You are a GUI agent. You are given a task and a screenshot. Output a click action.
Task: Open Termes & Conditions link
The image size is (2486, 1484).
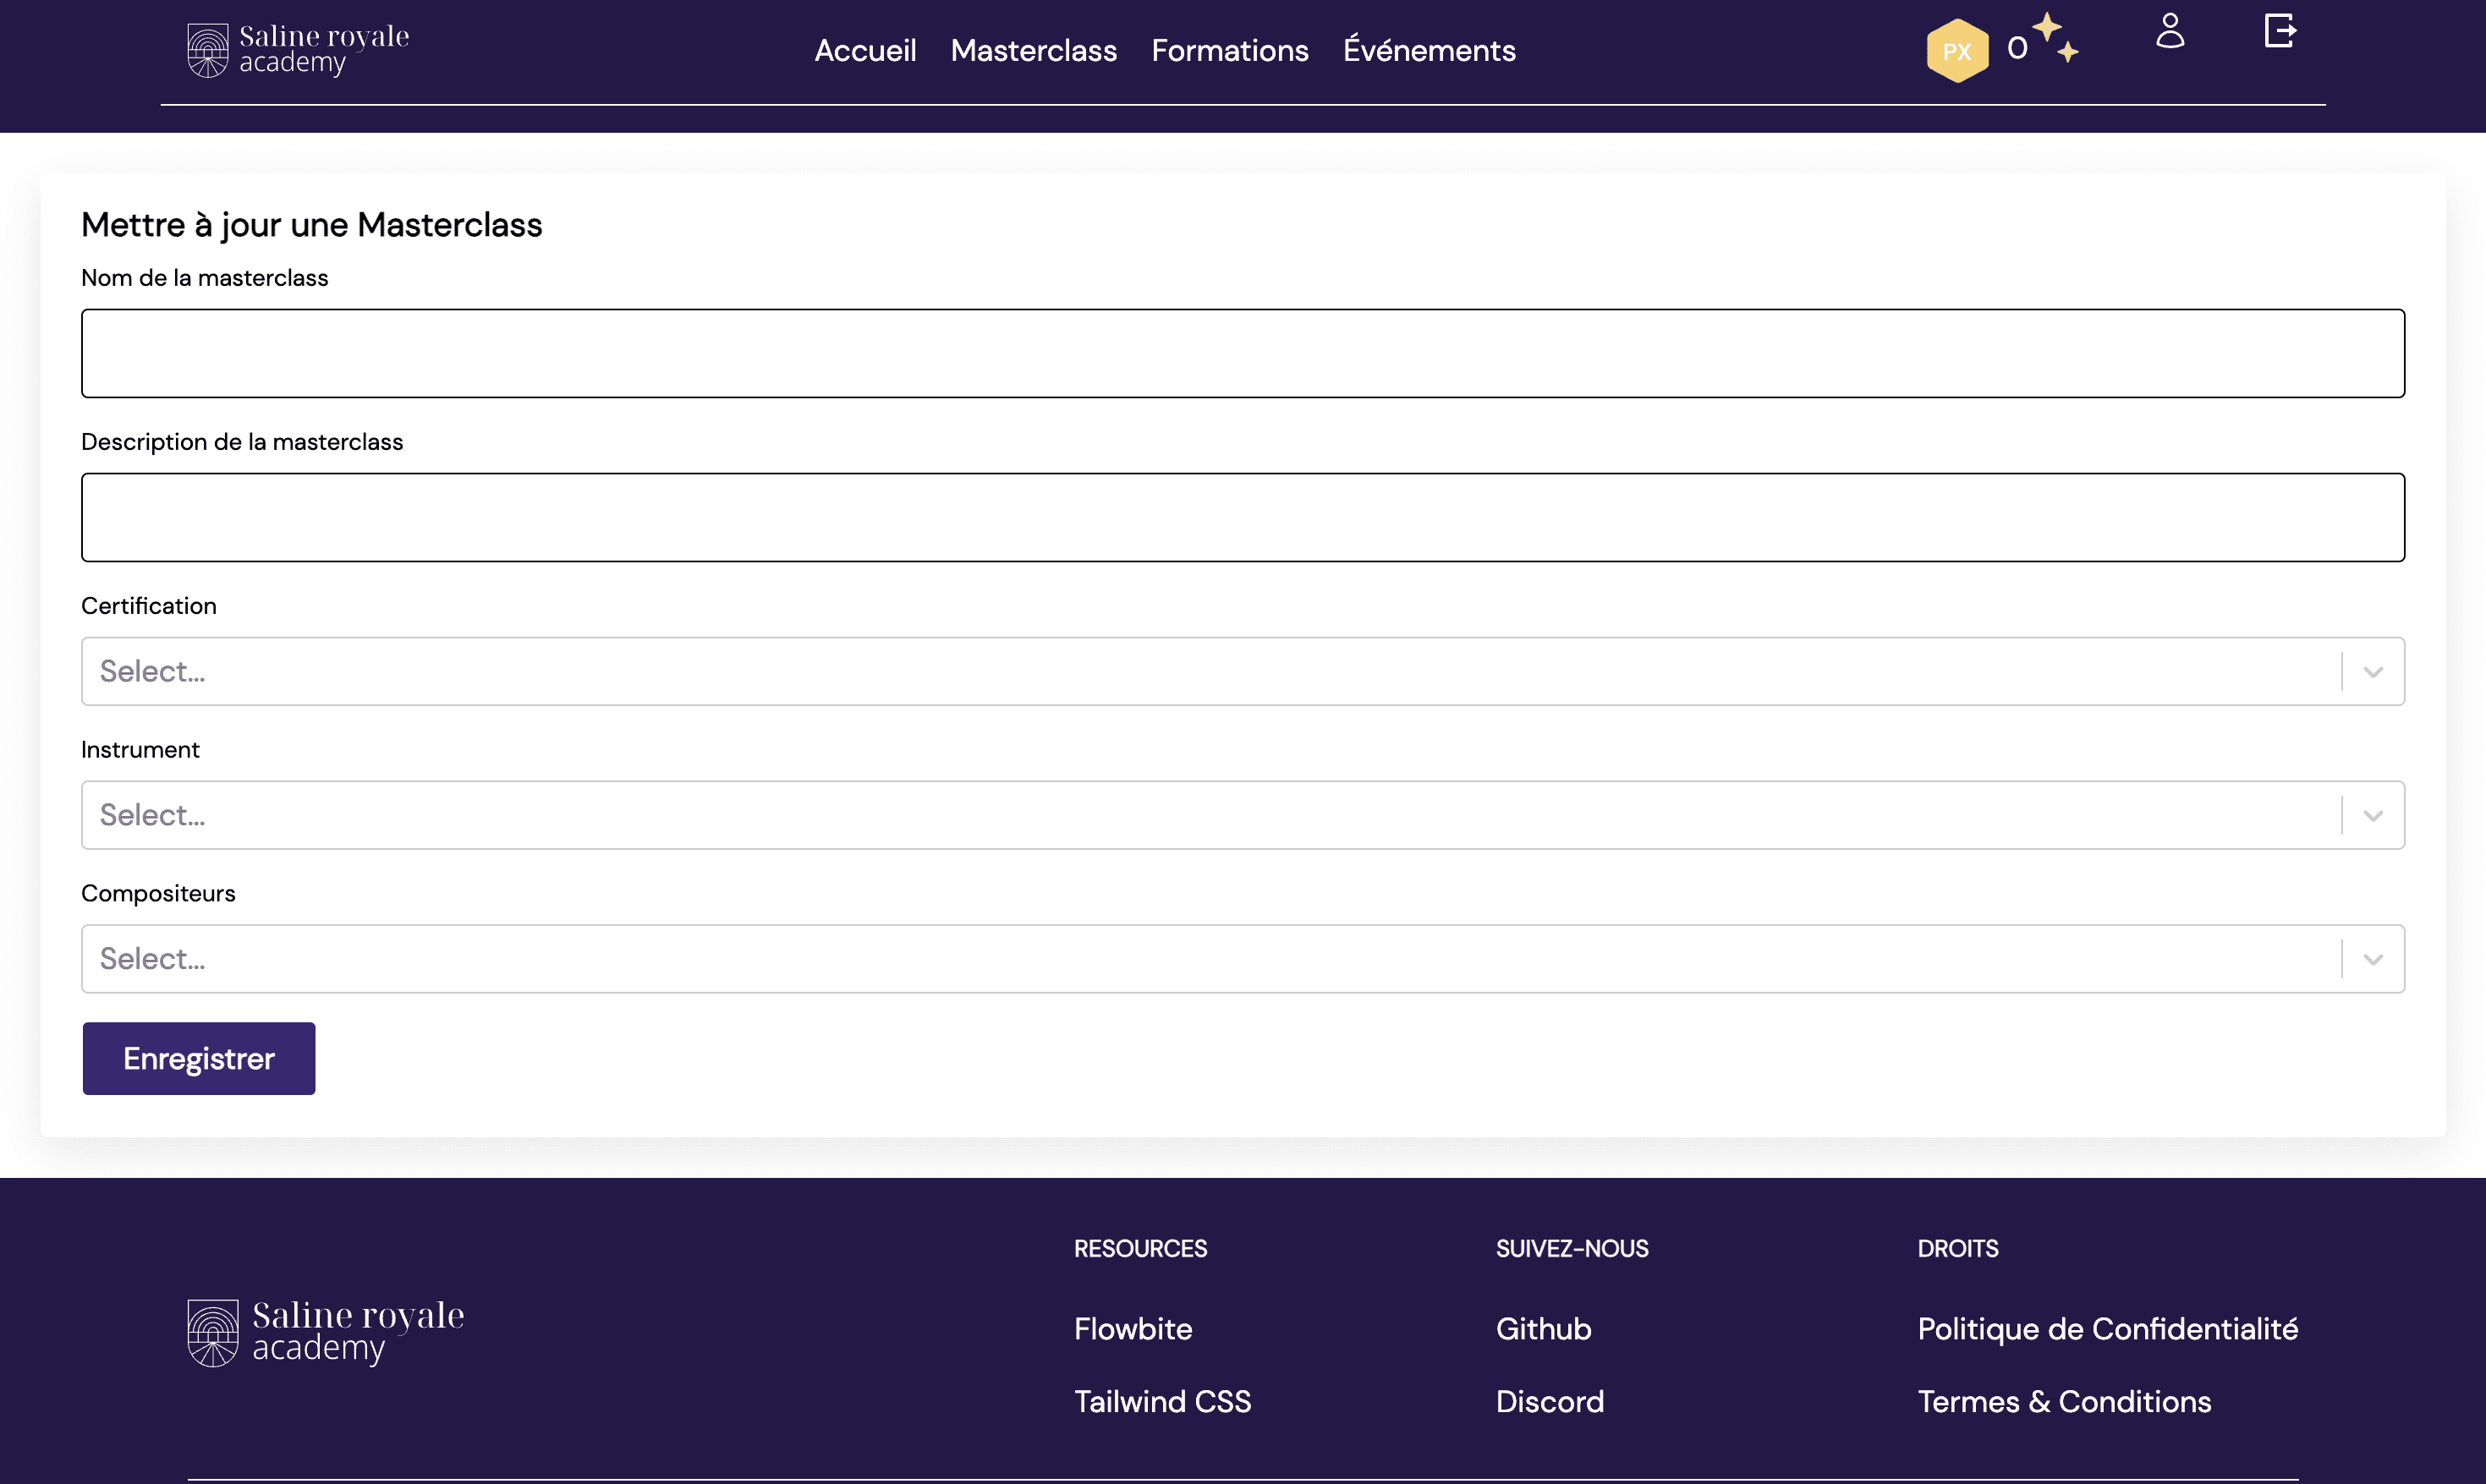tap(2064, 1401)
